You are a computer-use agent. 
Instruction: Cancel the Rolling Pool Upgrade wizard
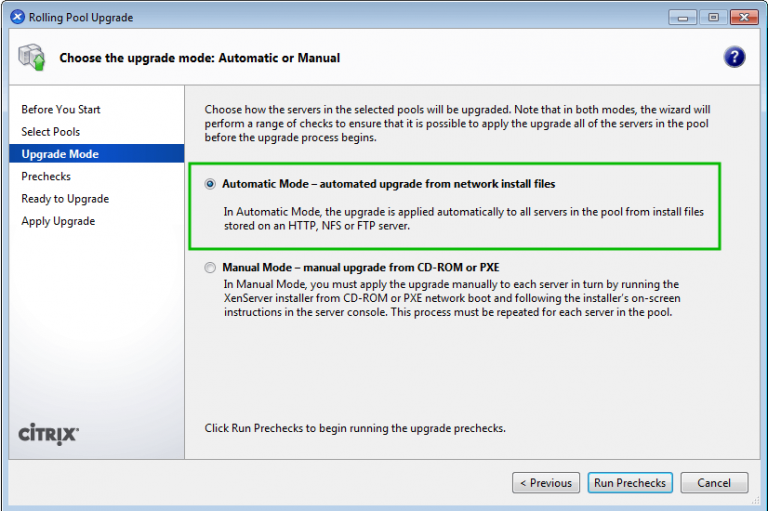click(714, 483)
